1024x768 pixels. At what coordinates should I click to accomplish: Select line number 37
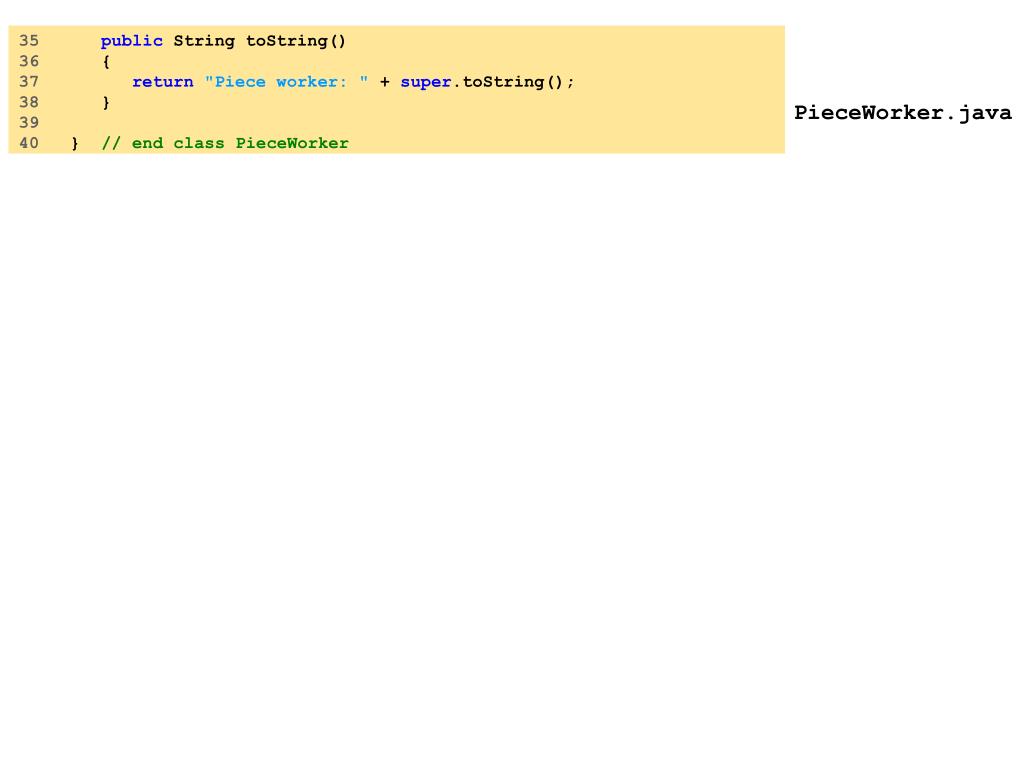coord(29,82)
